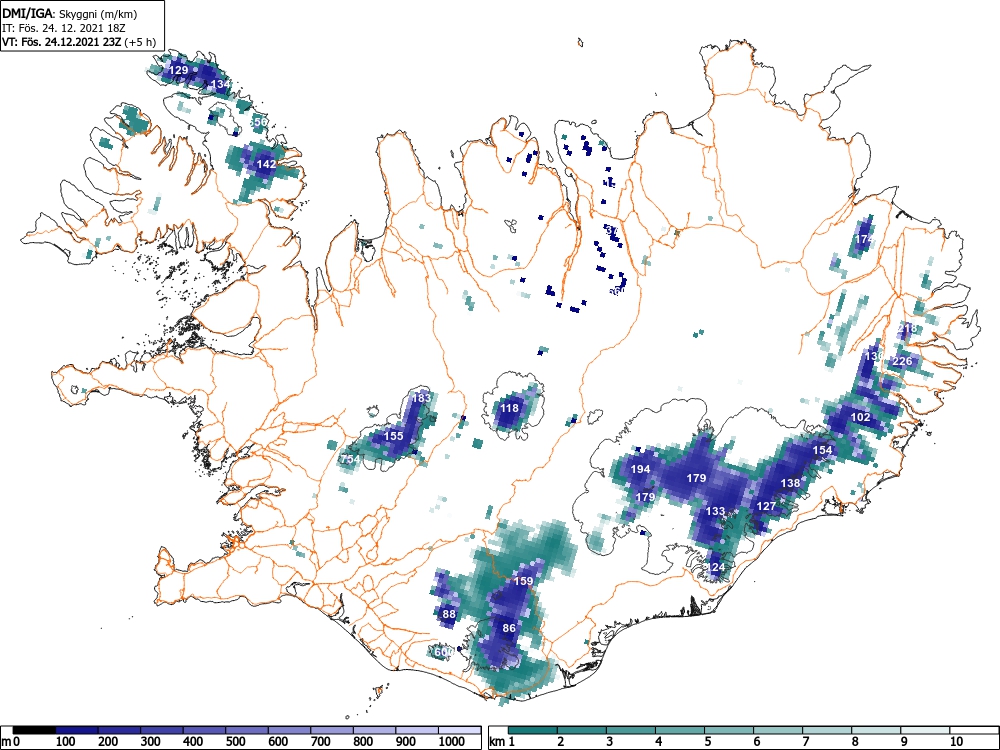
Task: Click the 10 tick in the km legend
Action: click(x=956, y=742)
